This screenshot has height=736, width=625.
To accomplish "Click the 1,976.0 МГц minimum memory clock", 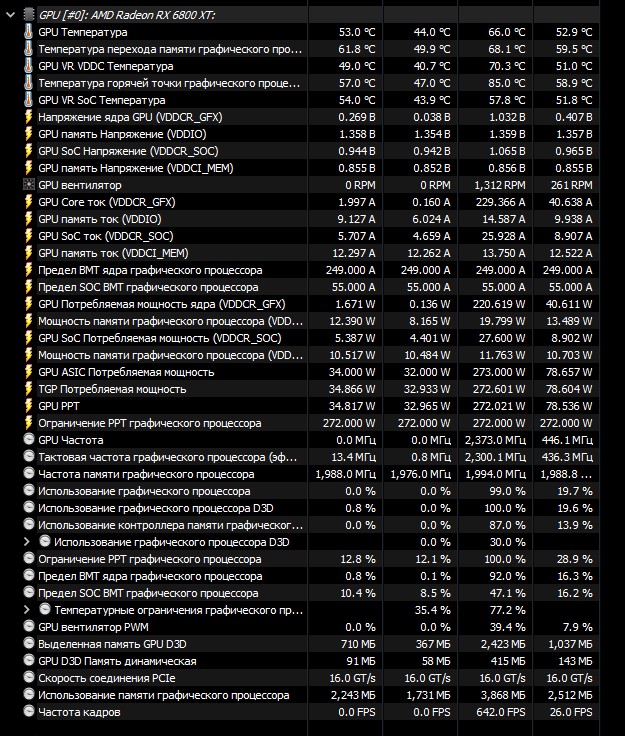I will point(420,474).
